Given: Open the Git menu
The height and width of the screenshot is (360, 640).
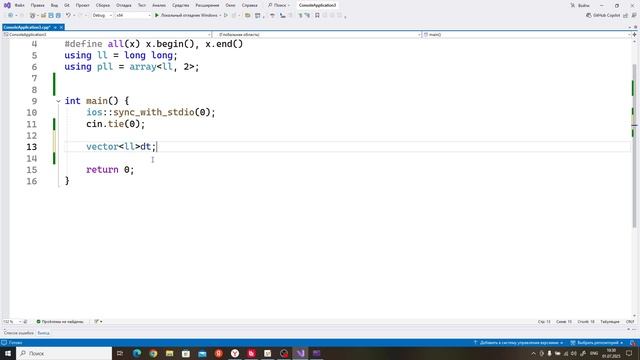Looking at the screenshot, I should coord(67,5).
